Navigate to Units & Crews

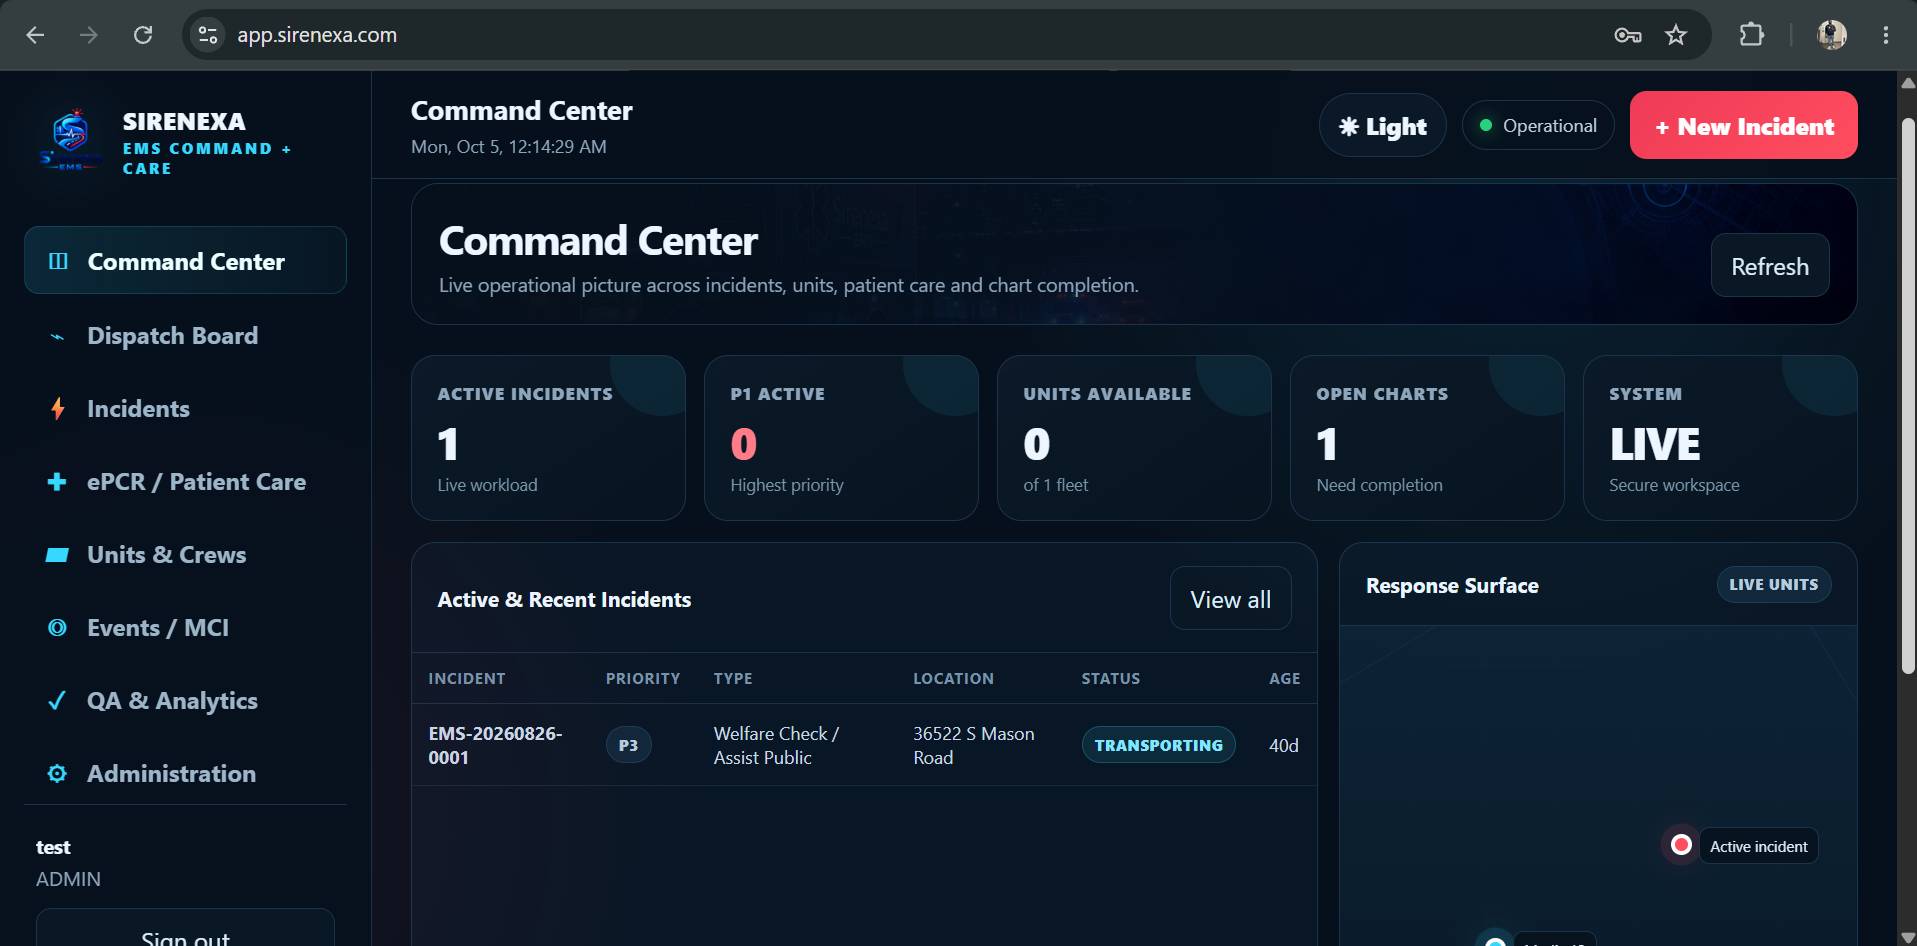(185, 555)
